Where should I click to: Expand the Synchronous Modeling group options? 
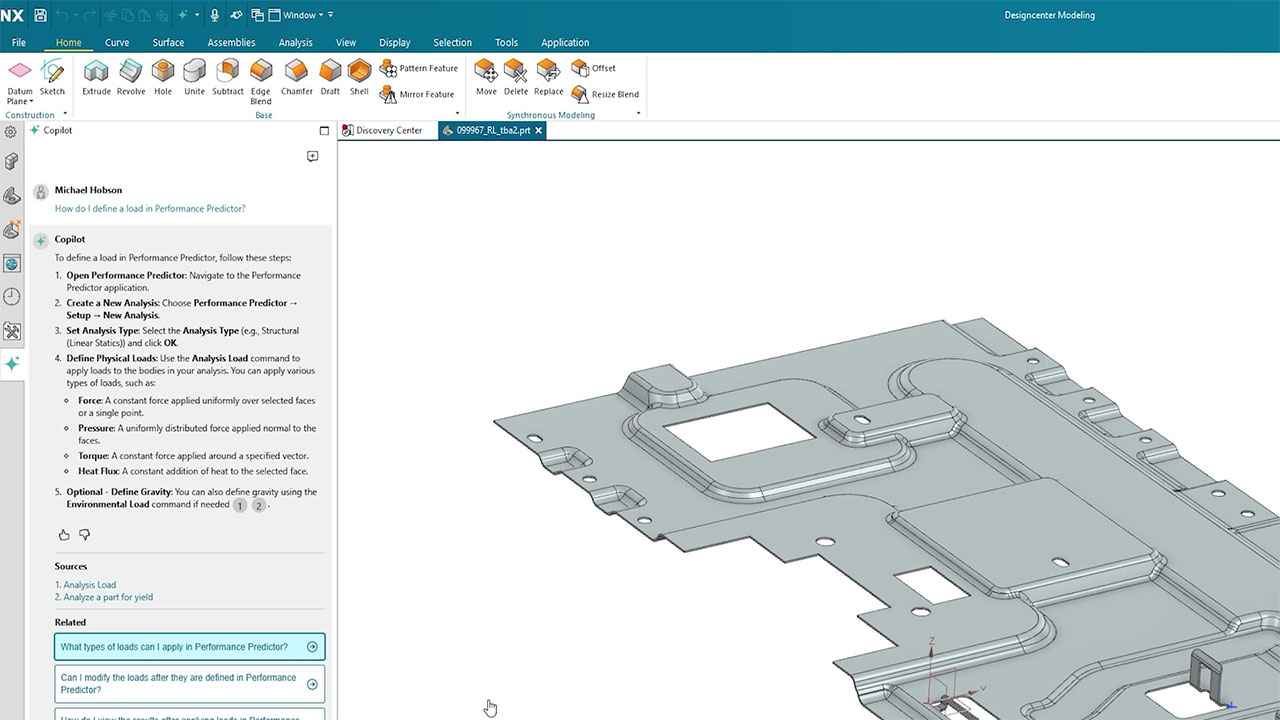638,114
